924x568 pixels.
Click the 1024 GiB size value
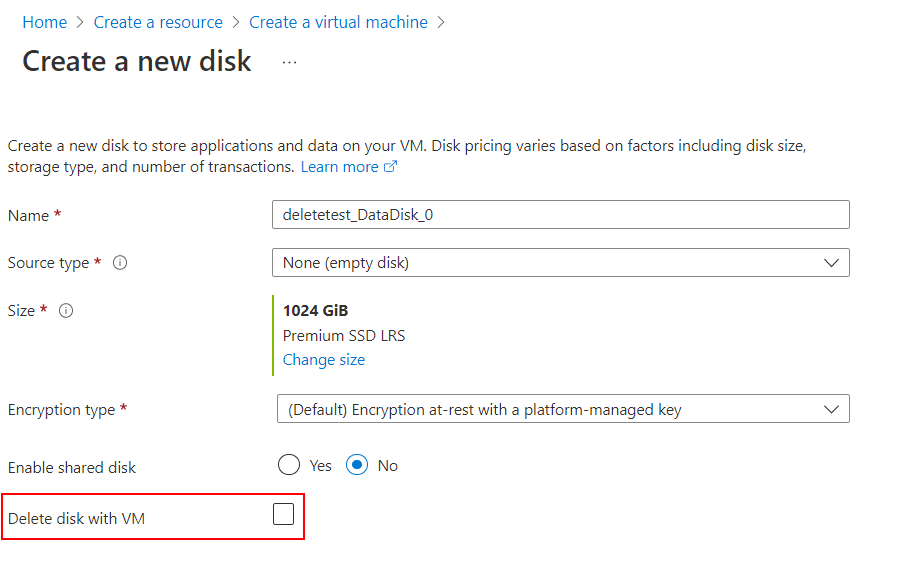(315, 311)
